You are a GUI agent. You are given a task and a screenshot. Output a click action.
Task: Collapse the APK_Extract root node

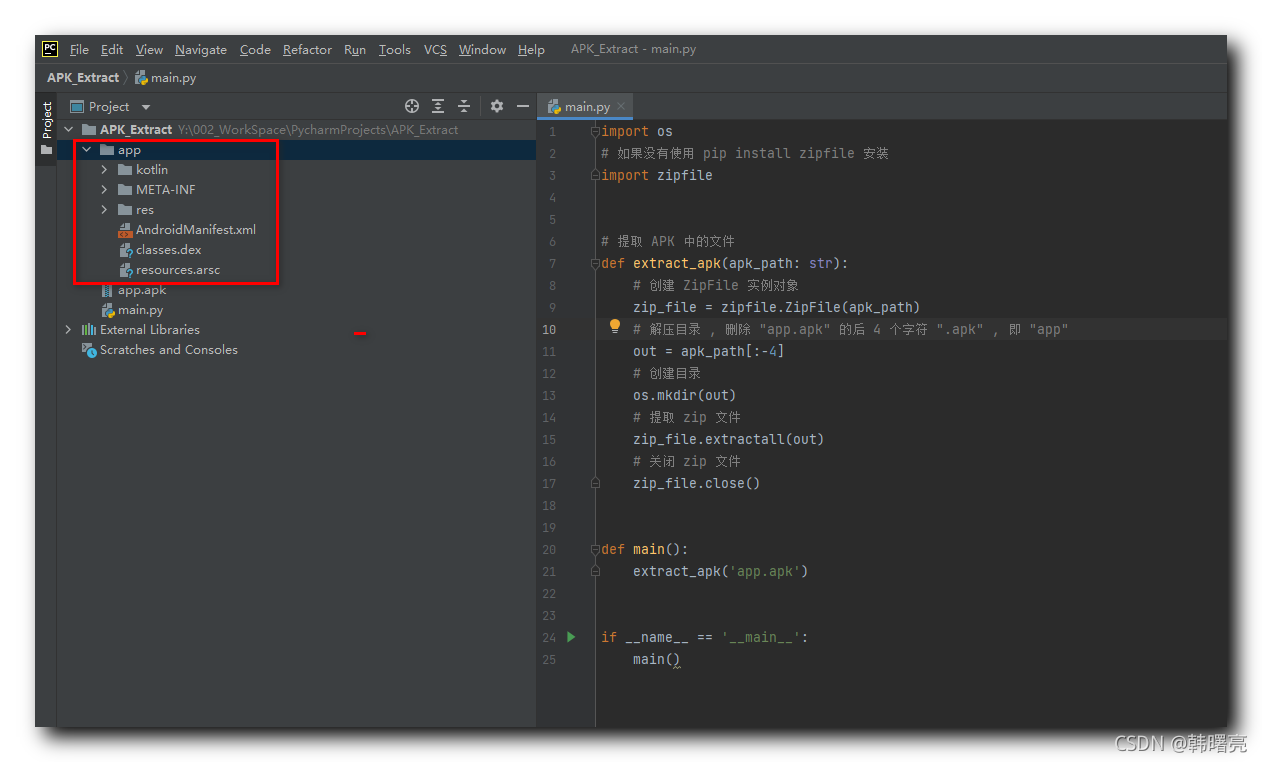point(68,130)
